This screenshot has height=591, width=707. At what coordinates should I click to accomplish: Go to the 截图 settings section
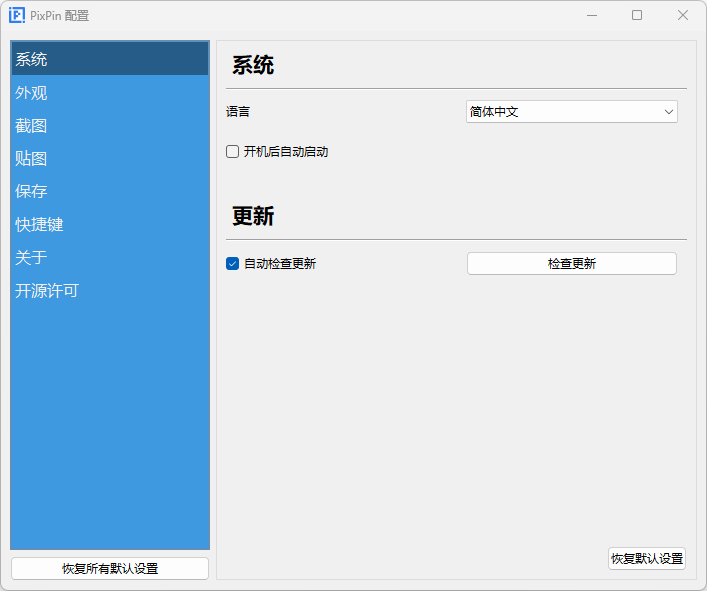(110, 125)
